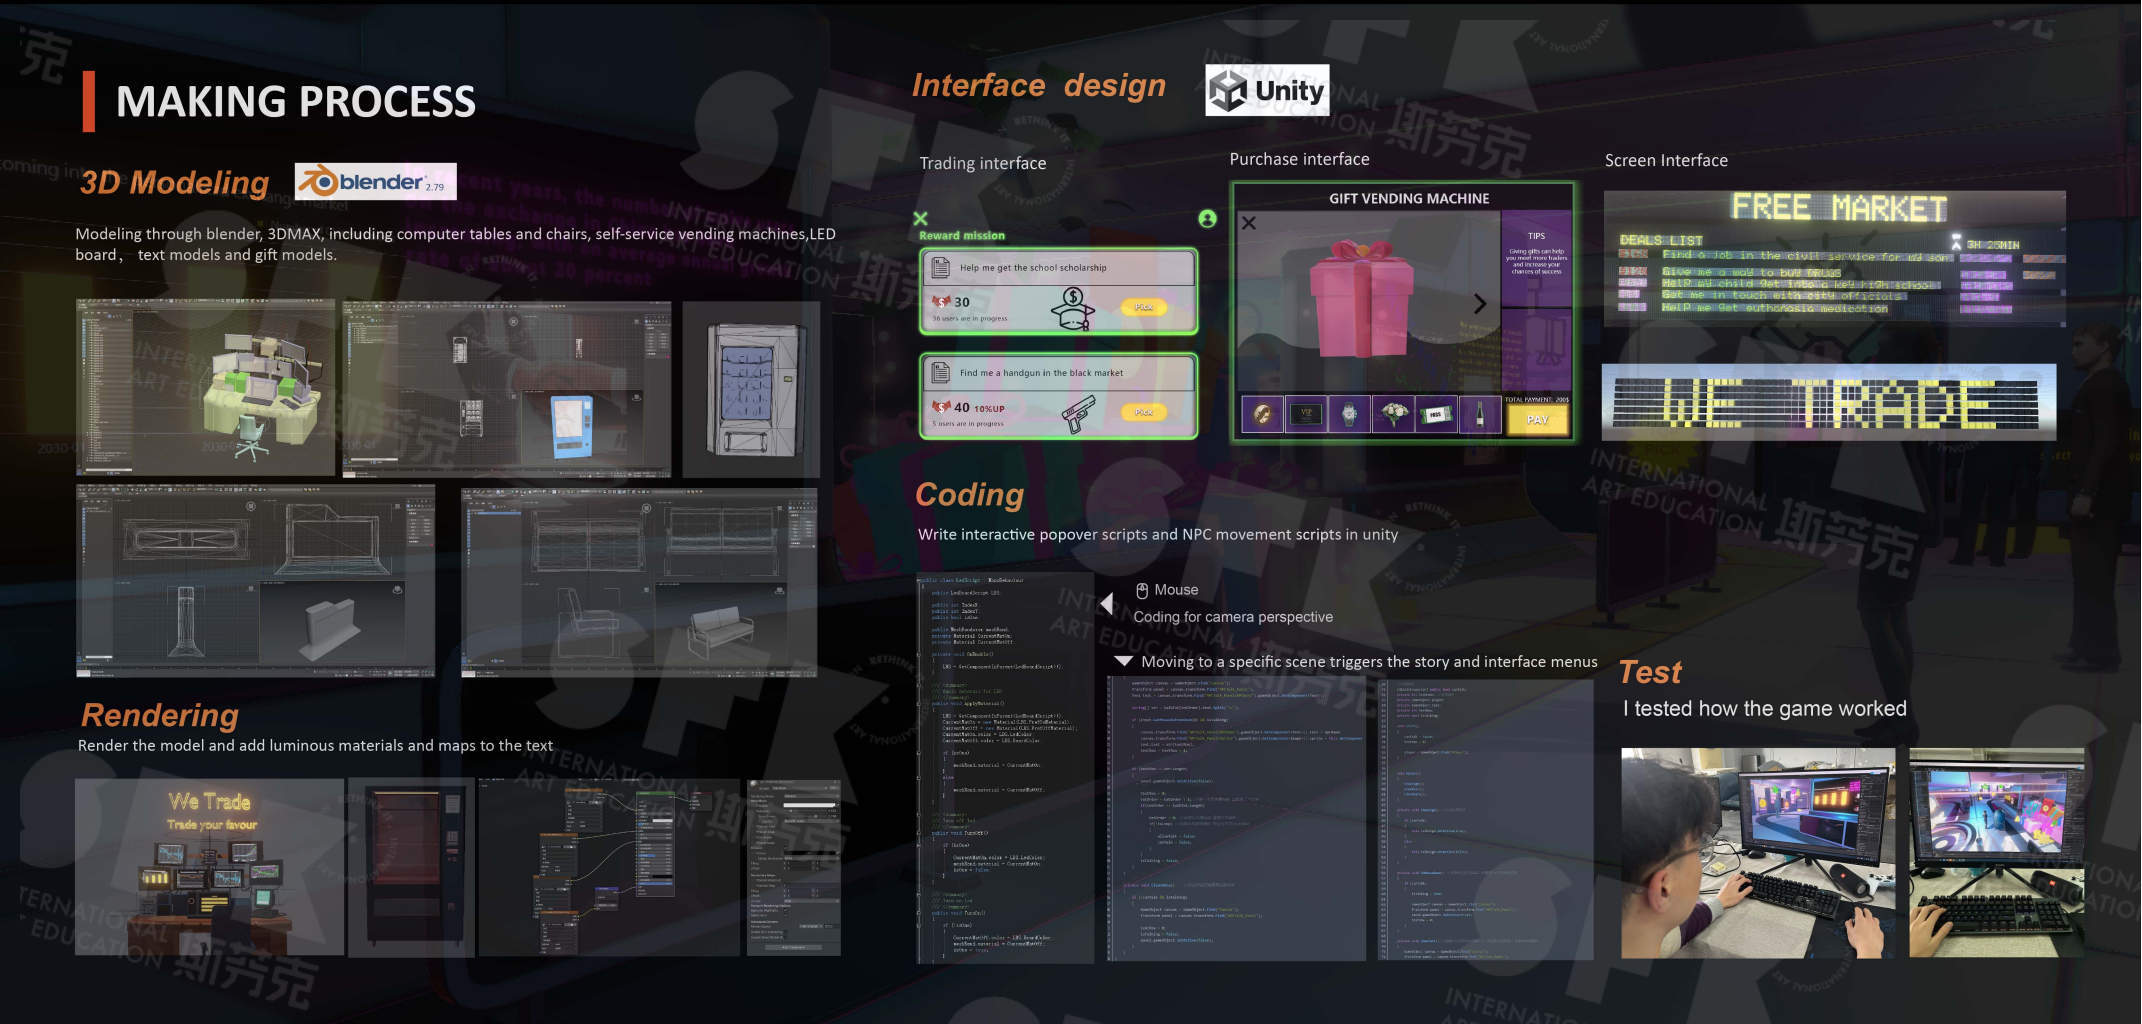Image resolution: width=2142 pixels, height=1024 pixels.
Task: Click the handshake reward icon beside 30
Action: coord(941,301)
